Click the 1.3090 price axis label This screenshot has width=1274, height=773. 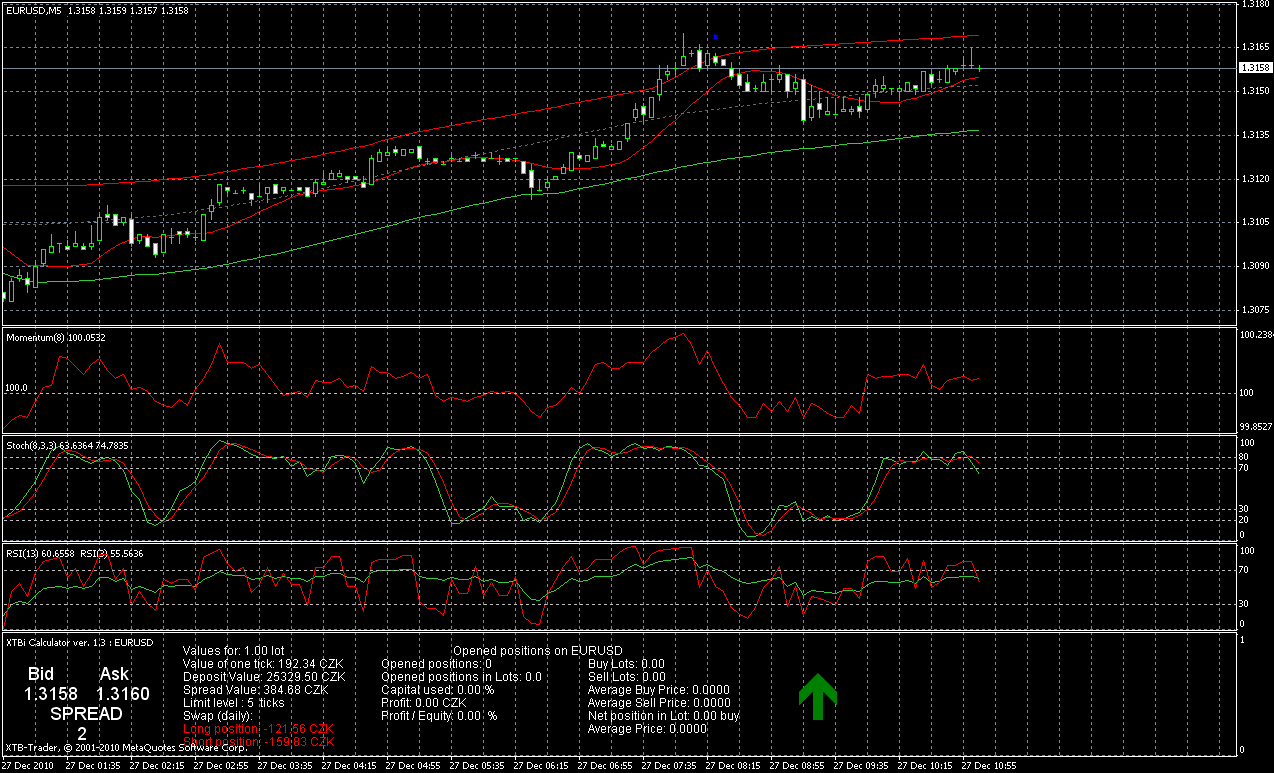click(1255, 266)
